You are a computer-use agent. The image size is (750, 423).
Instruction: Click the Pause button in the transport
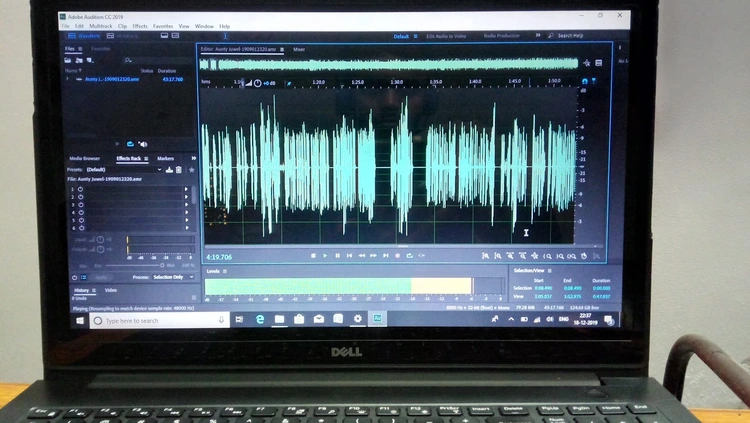pyautogui.click(x=337, y=256)
